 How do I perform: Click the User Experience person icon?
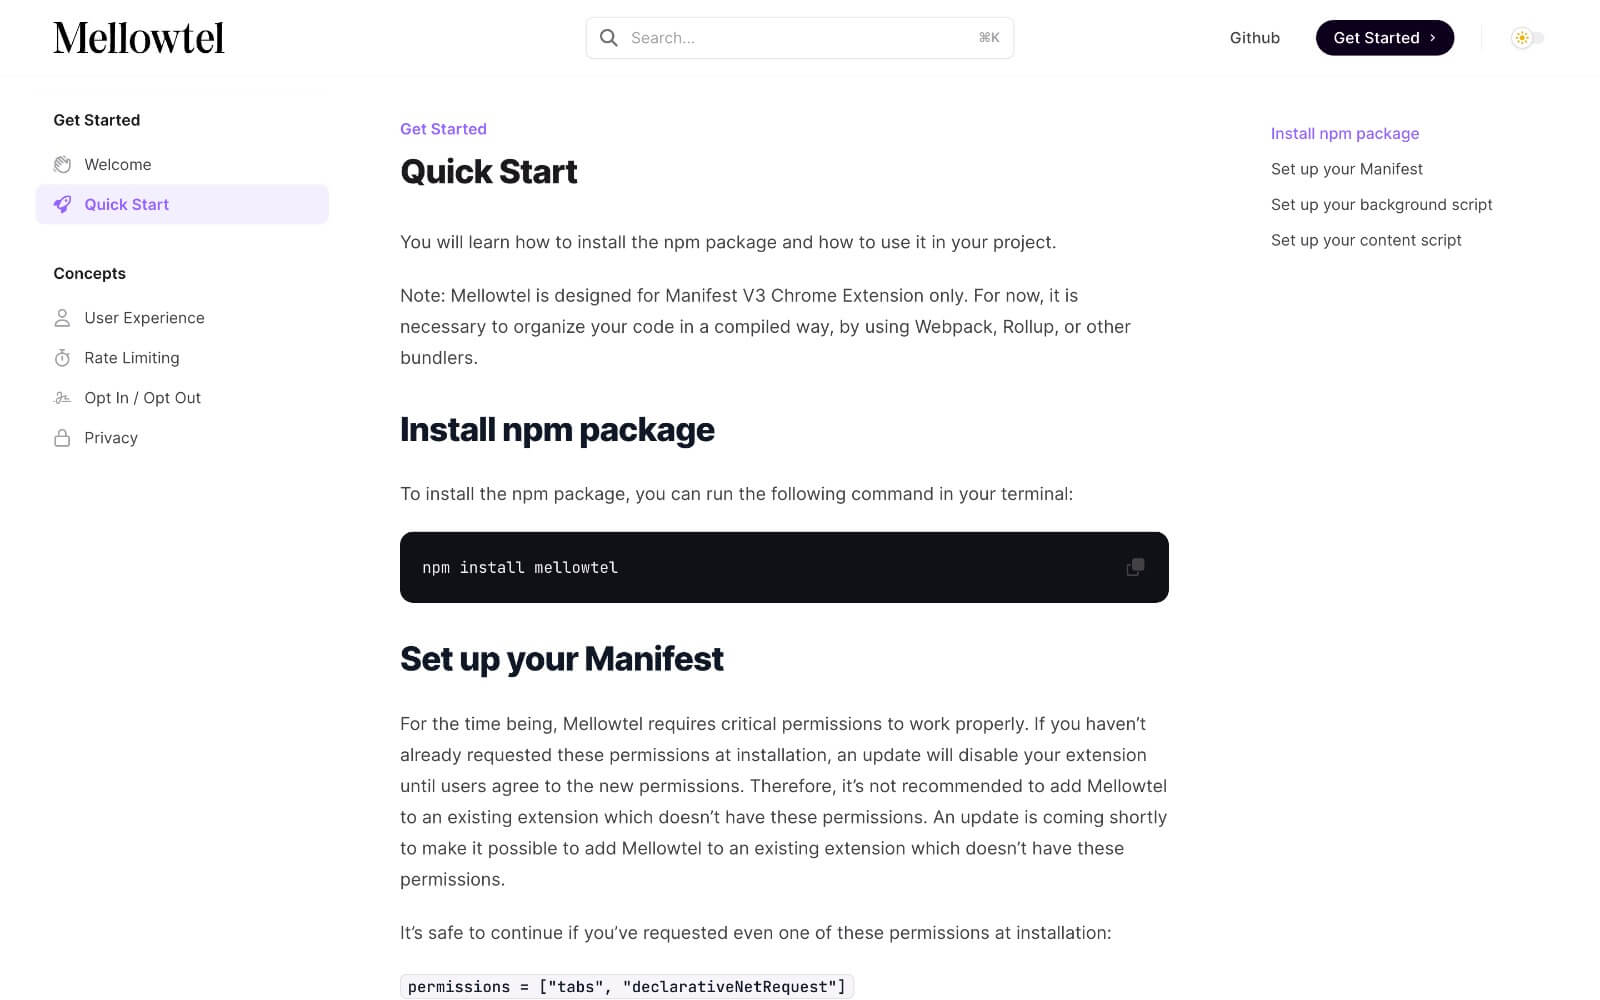pyautogui.click(x=62, y=317)
